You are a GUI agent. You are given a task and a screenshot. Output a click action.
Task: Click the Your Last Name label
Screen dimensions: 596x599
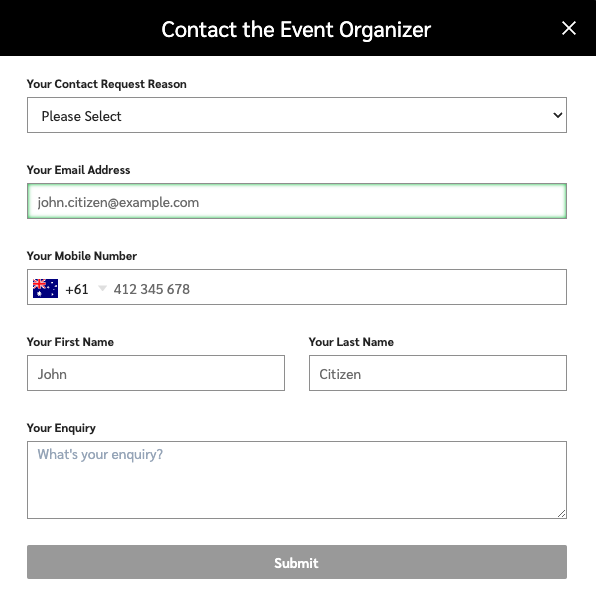351,342
